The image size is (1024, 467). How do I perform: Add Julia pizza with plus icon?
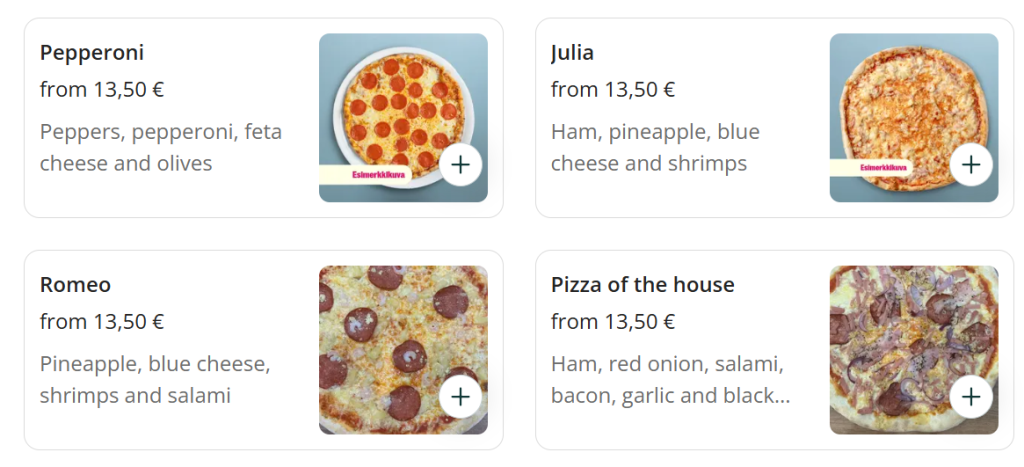click(x=971, y=164)
